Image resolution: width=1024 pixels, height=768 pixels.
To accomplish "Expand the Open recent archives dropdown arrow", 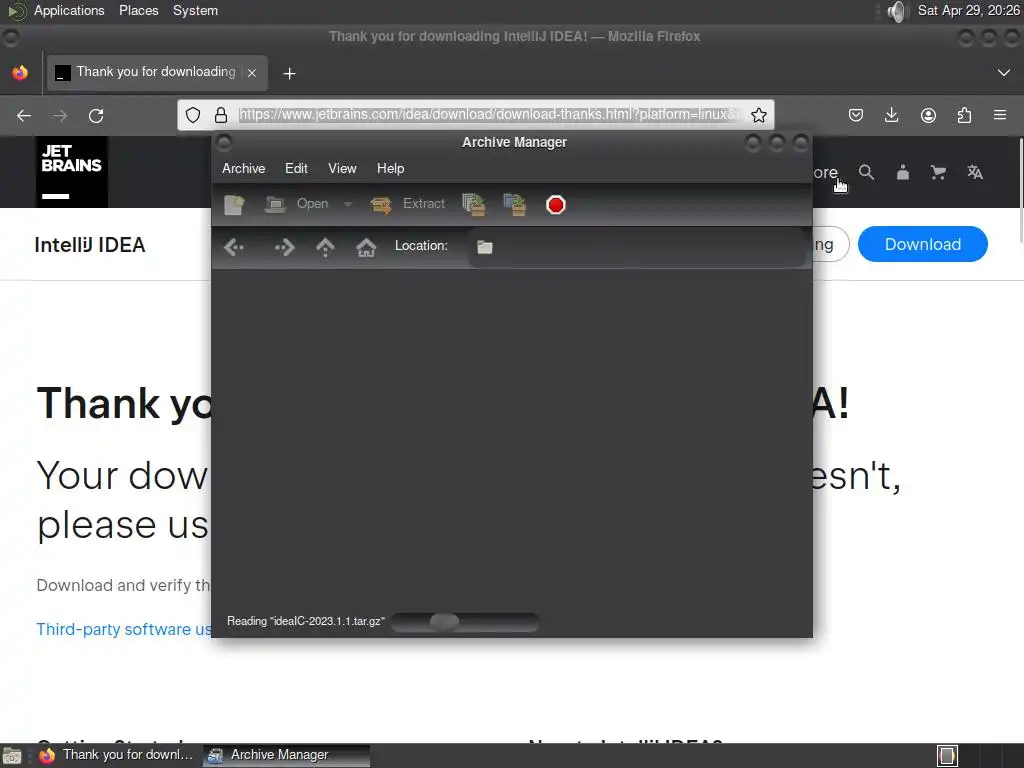I will tap(348, 204).
